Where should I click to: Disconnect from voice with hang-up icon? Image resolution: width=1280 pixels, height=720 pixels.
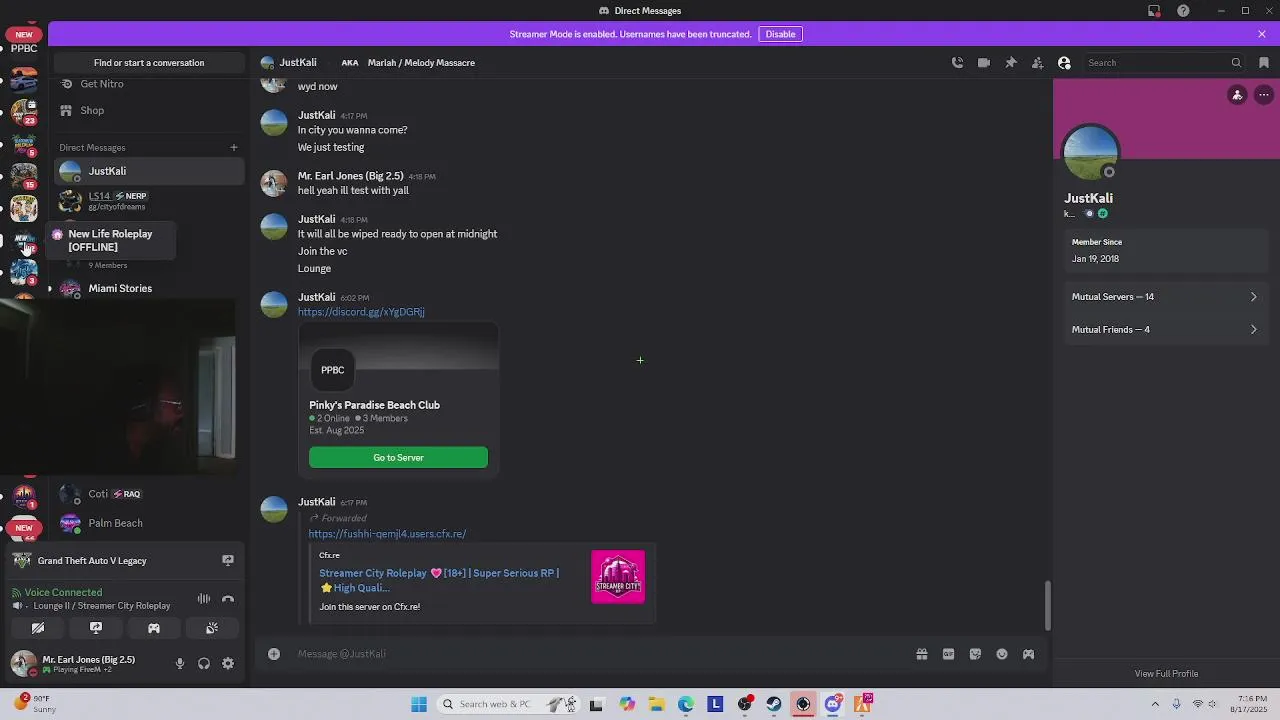(x=228, y=599)
